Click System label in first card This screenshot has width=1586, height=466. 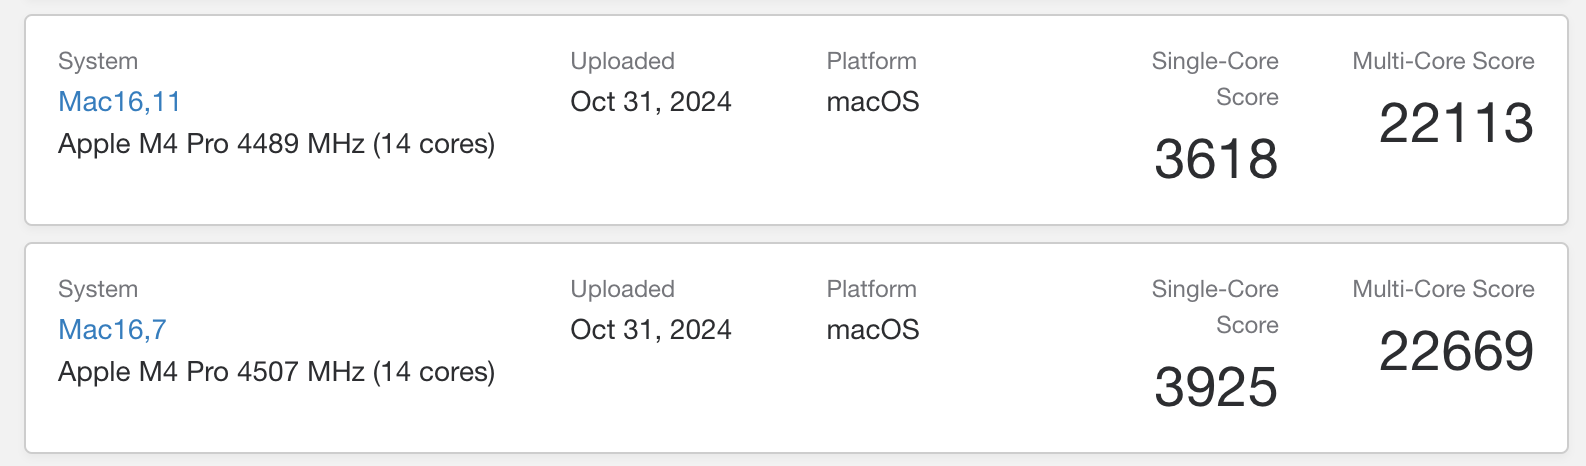98,61
